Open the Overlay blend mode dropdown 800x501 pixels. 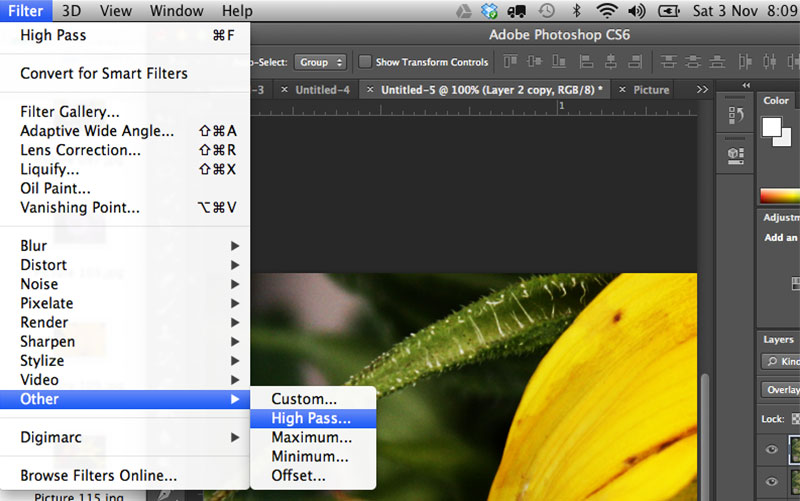[781, 390]
